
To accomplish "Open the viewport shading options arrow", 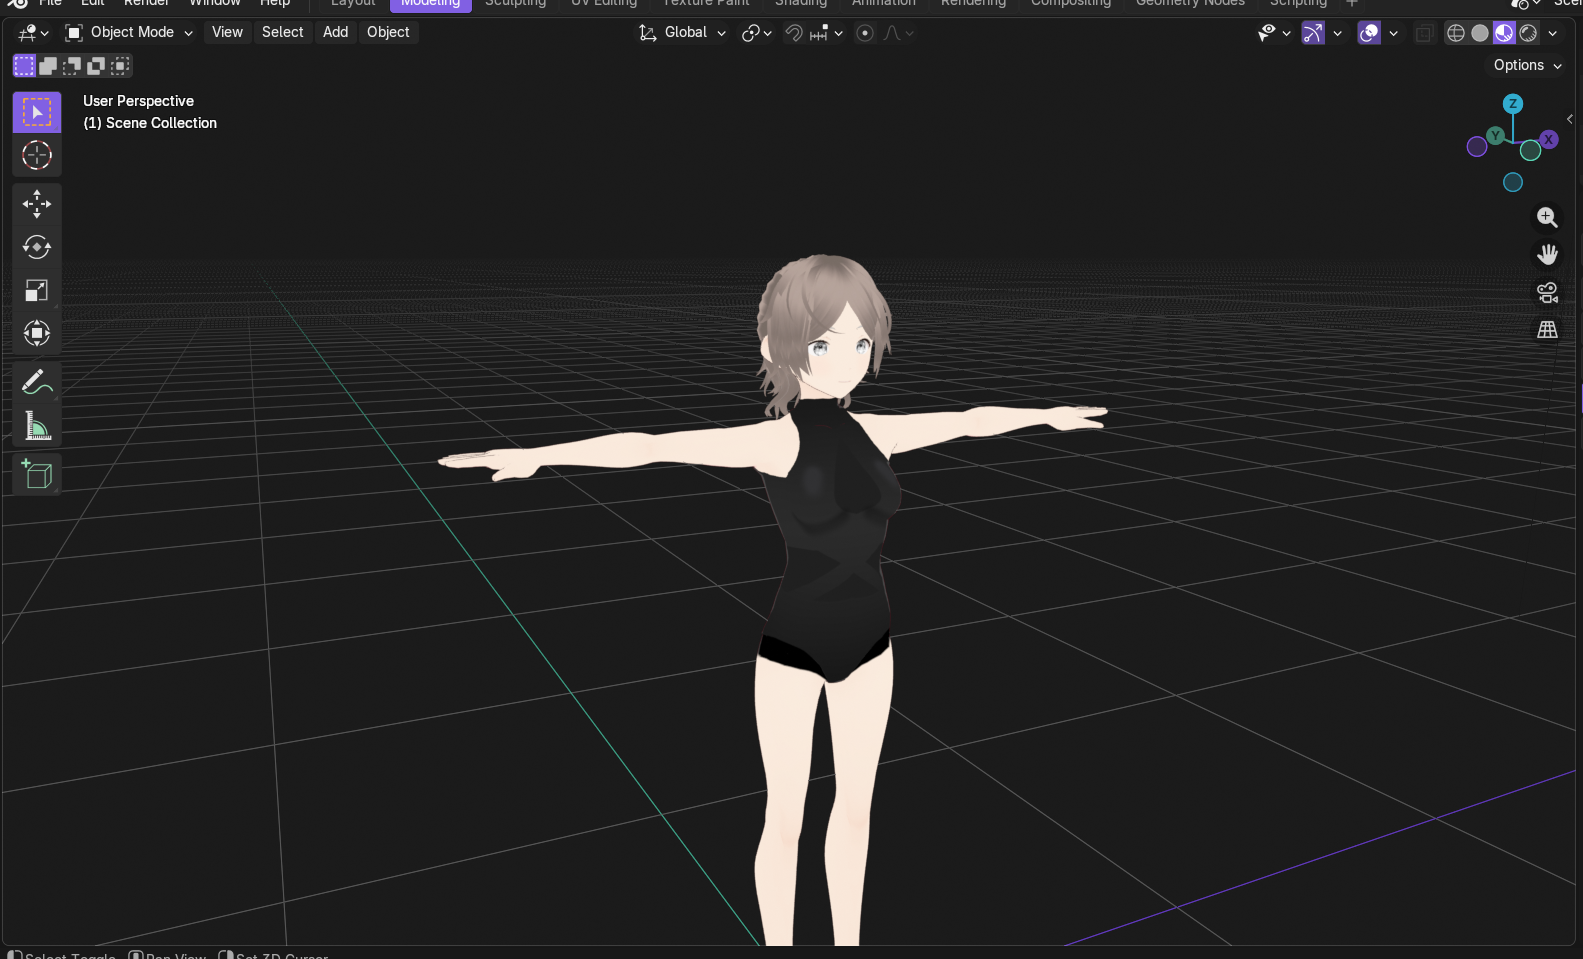I will tap(1553, 33).
